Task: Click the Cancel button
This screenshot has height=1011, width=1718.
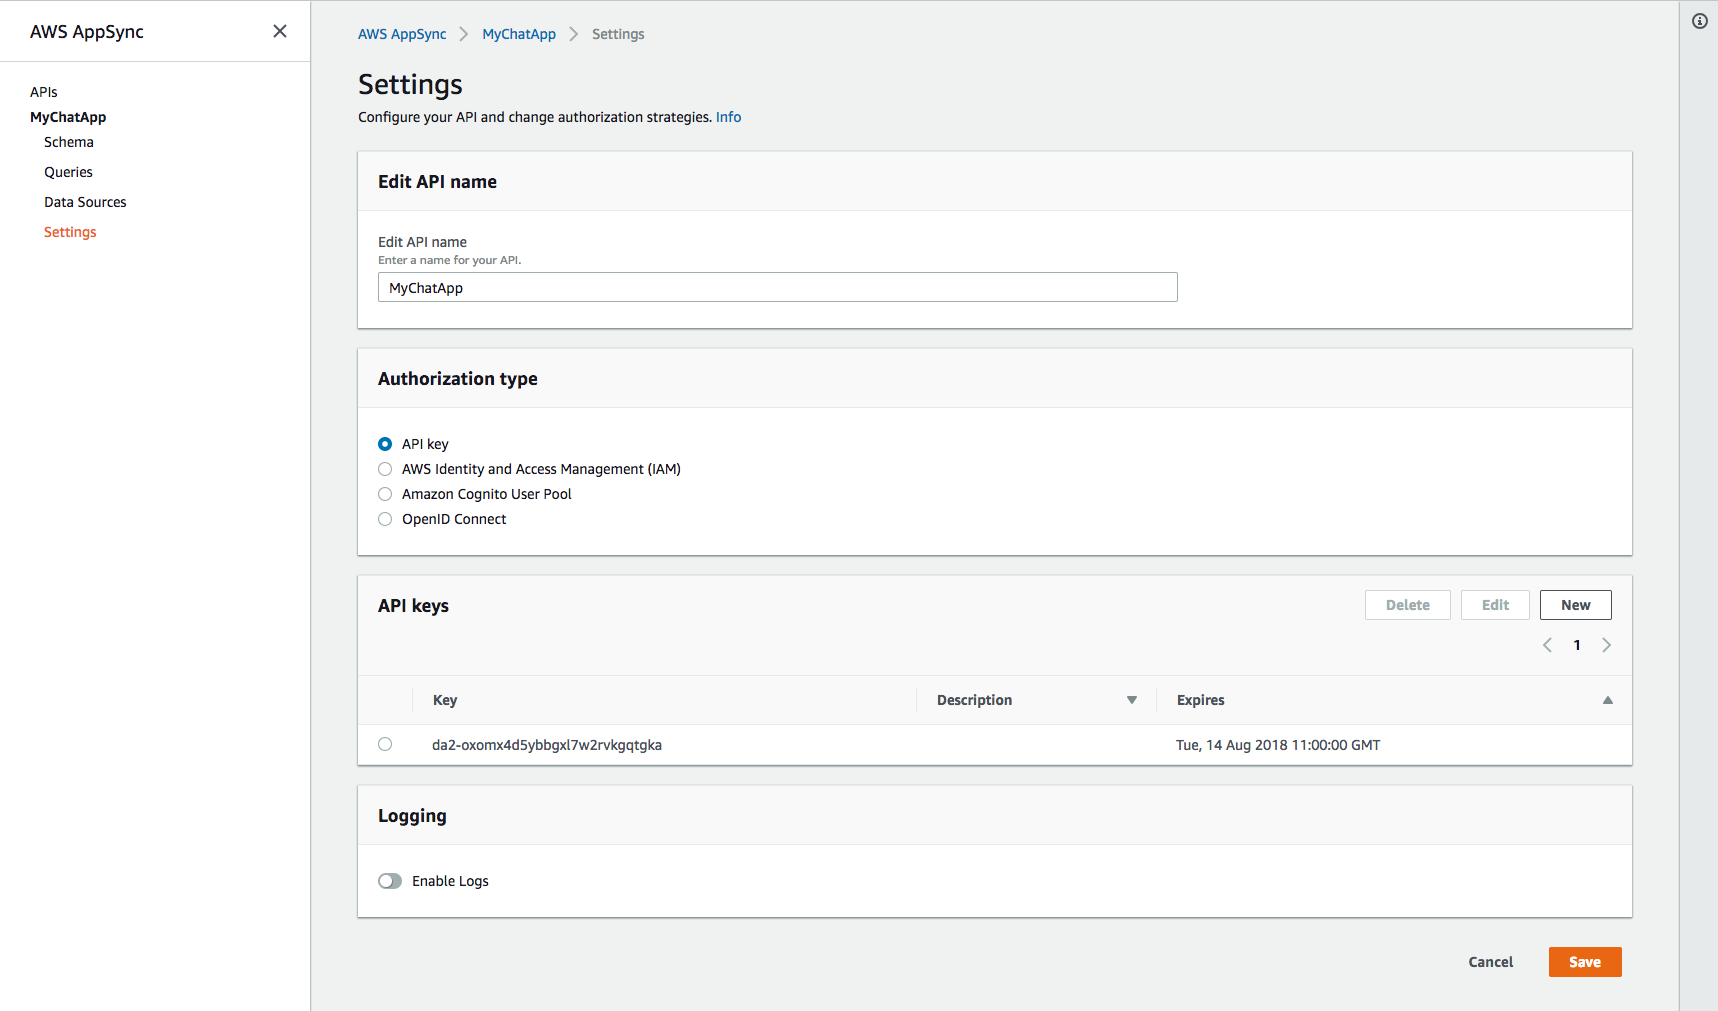Action: pos(1491,962)
